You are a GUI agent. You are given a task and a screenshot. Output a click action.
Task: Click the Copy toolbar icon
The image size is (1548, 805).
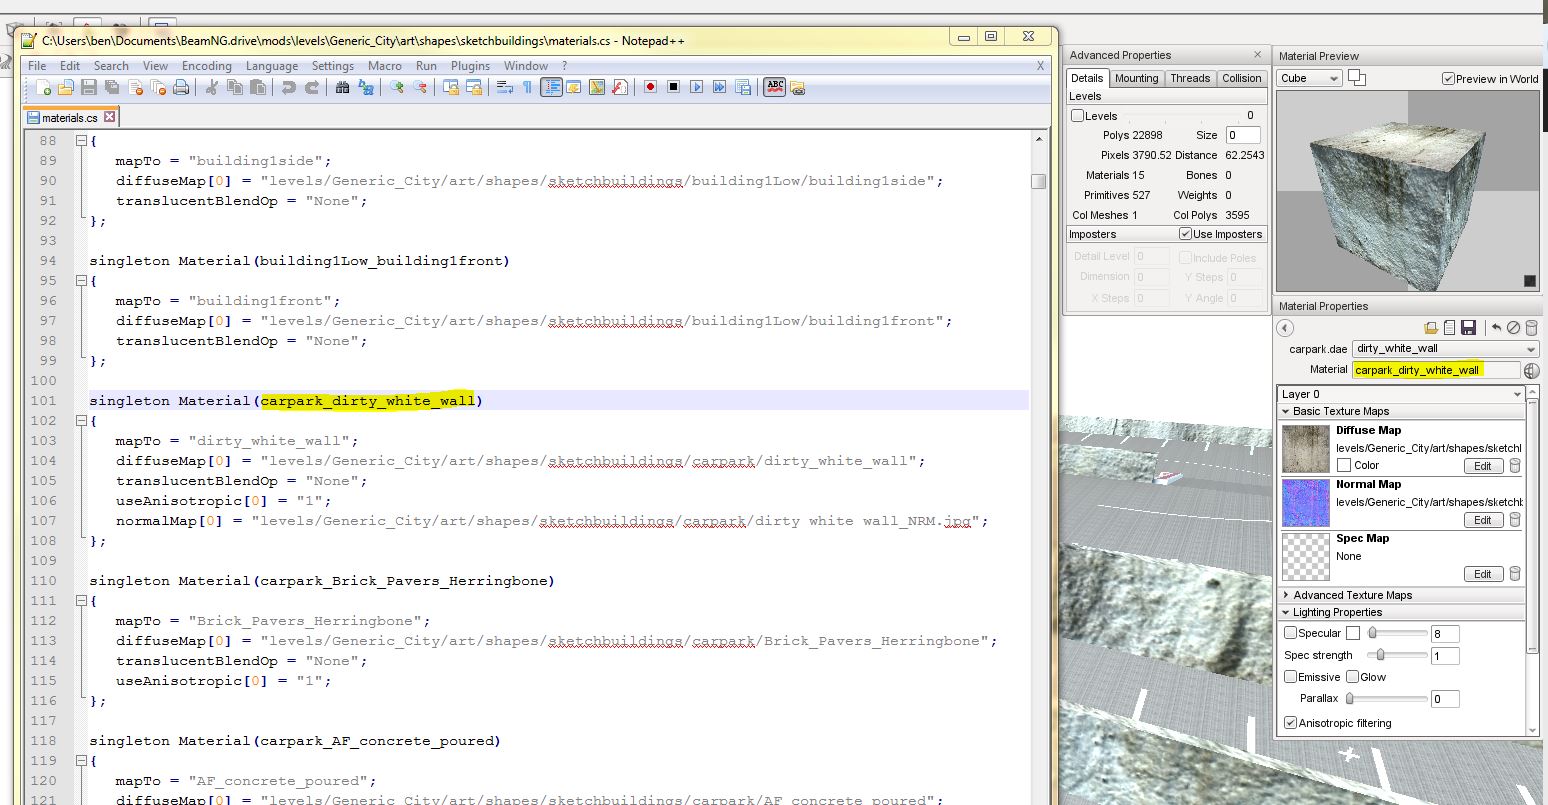(x=235, y=88)
